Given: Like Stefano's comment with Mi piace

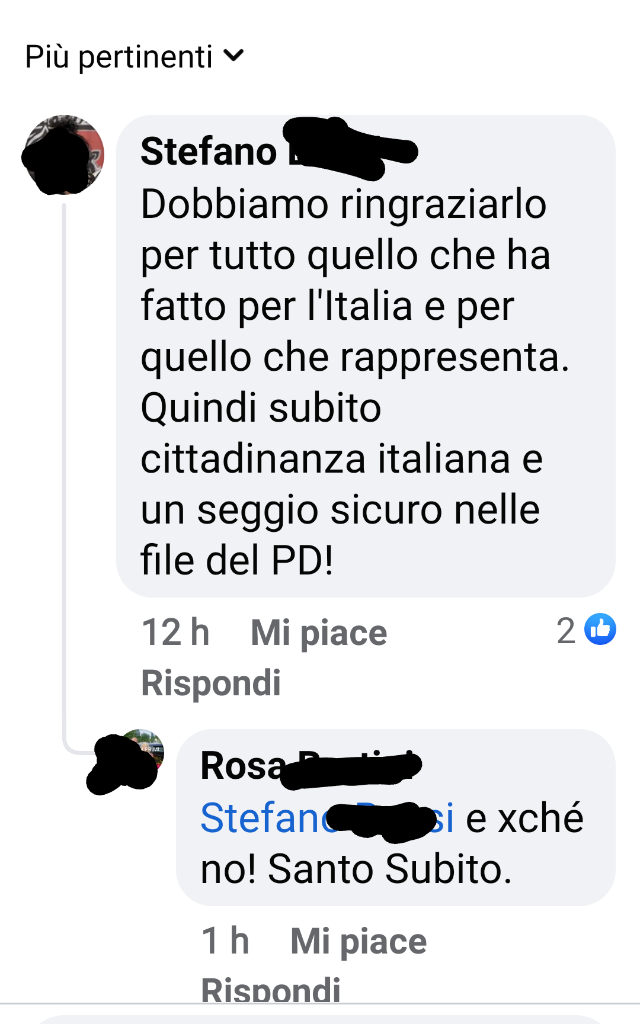Looking at the screenshot, I should 319,633.
